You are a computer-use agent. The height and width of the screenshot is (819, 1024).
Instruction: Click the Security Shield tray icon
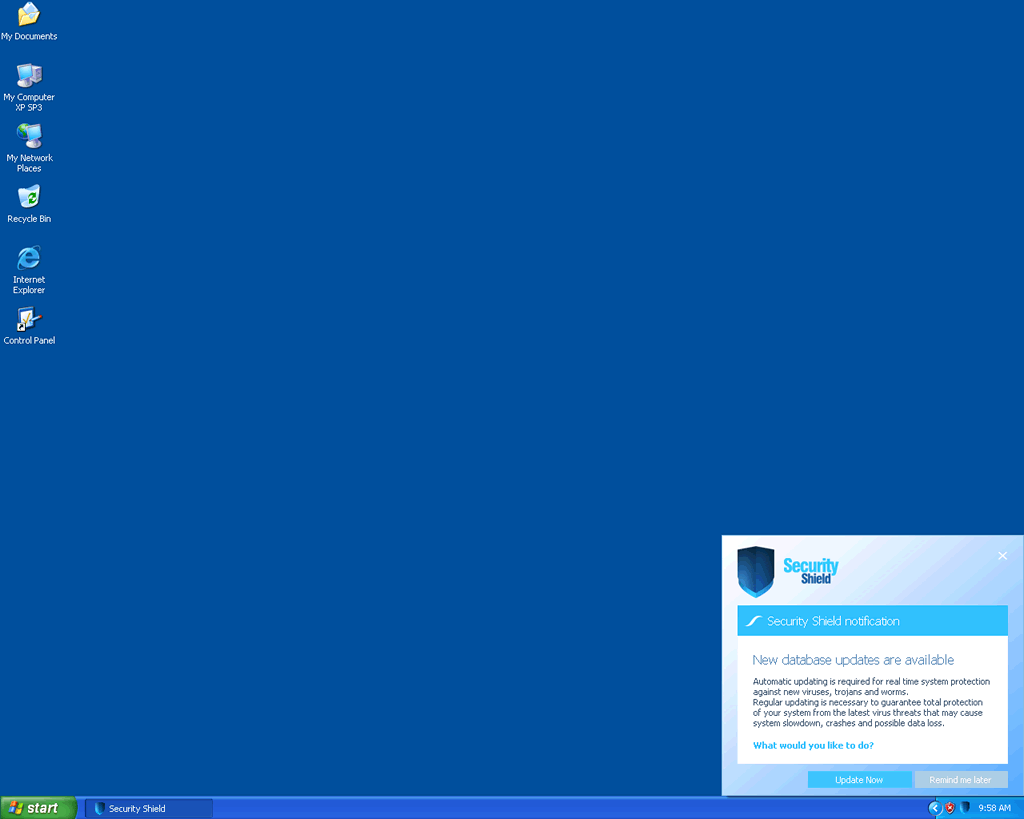tap(965, 808)
